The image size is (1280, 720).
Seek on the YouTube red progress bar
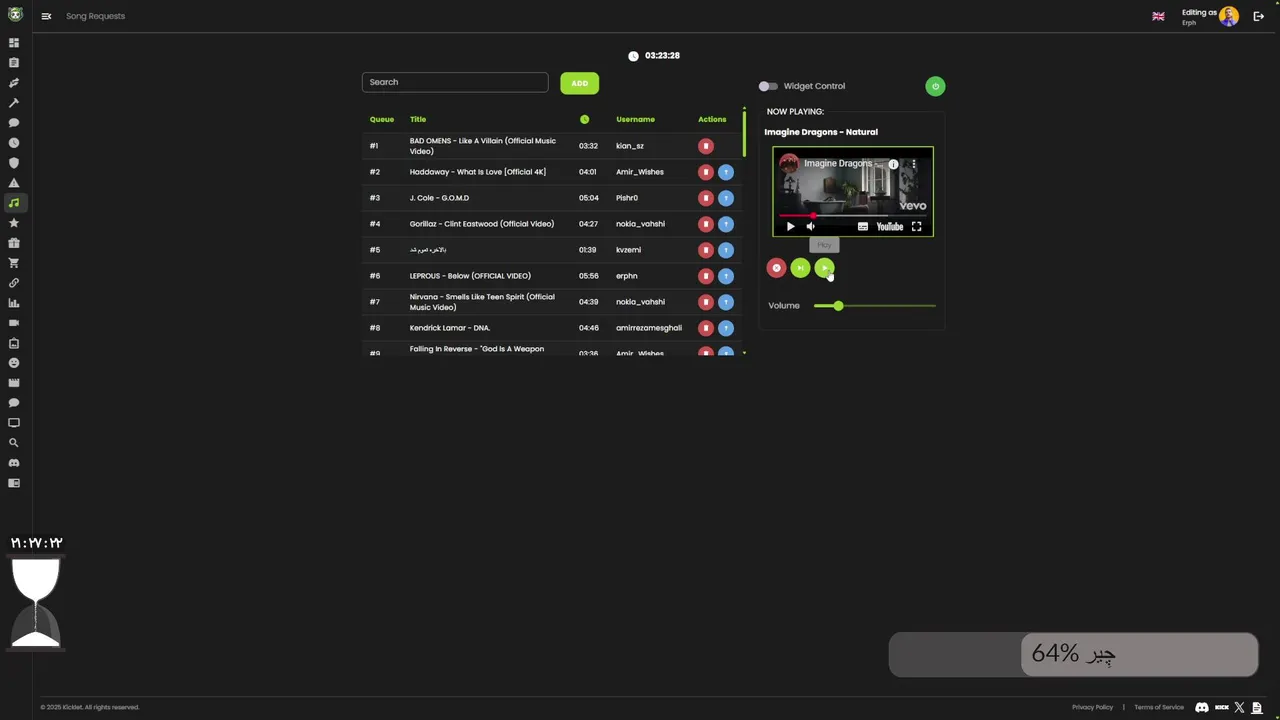853,215
